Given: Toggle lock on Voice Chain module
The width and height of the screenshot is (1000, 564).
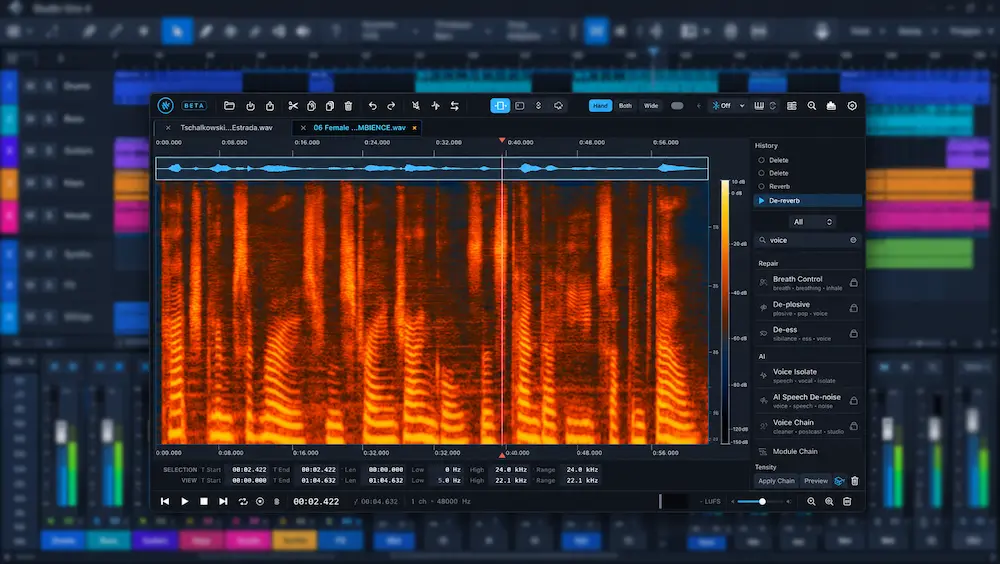Looking at the screenshot, I should 853,426.
